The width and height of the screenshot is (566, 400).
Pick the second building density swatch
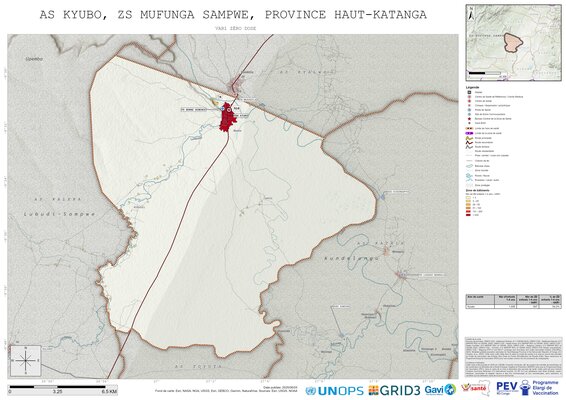click(x=469, y=201)
